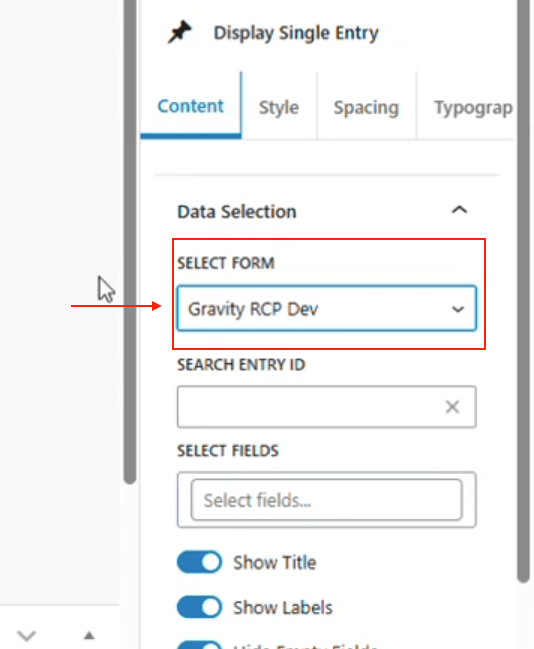Click the down chevron at bottom left
This screenshot has height=649, width=534.
pyautogui.click(x=27, y=635)
